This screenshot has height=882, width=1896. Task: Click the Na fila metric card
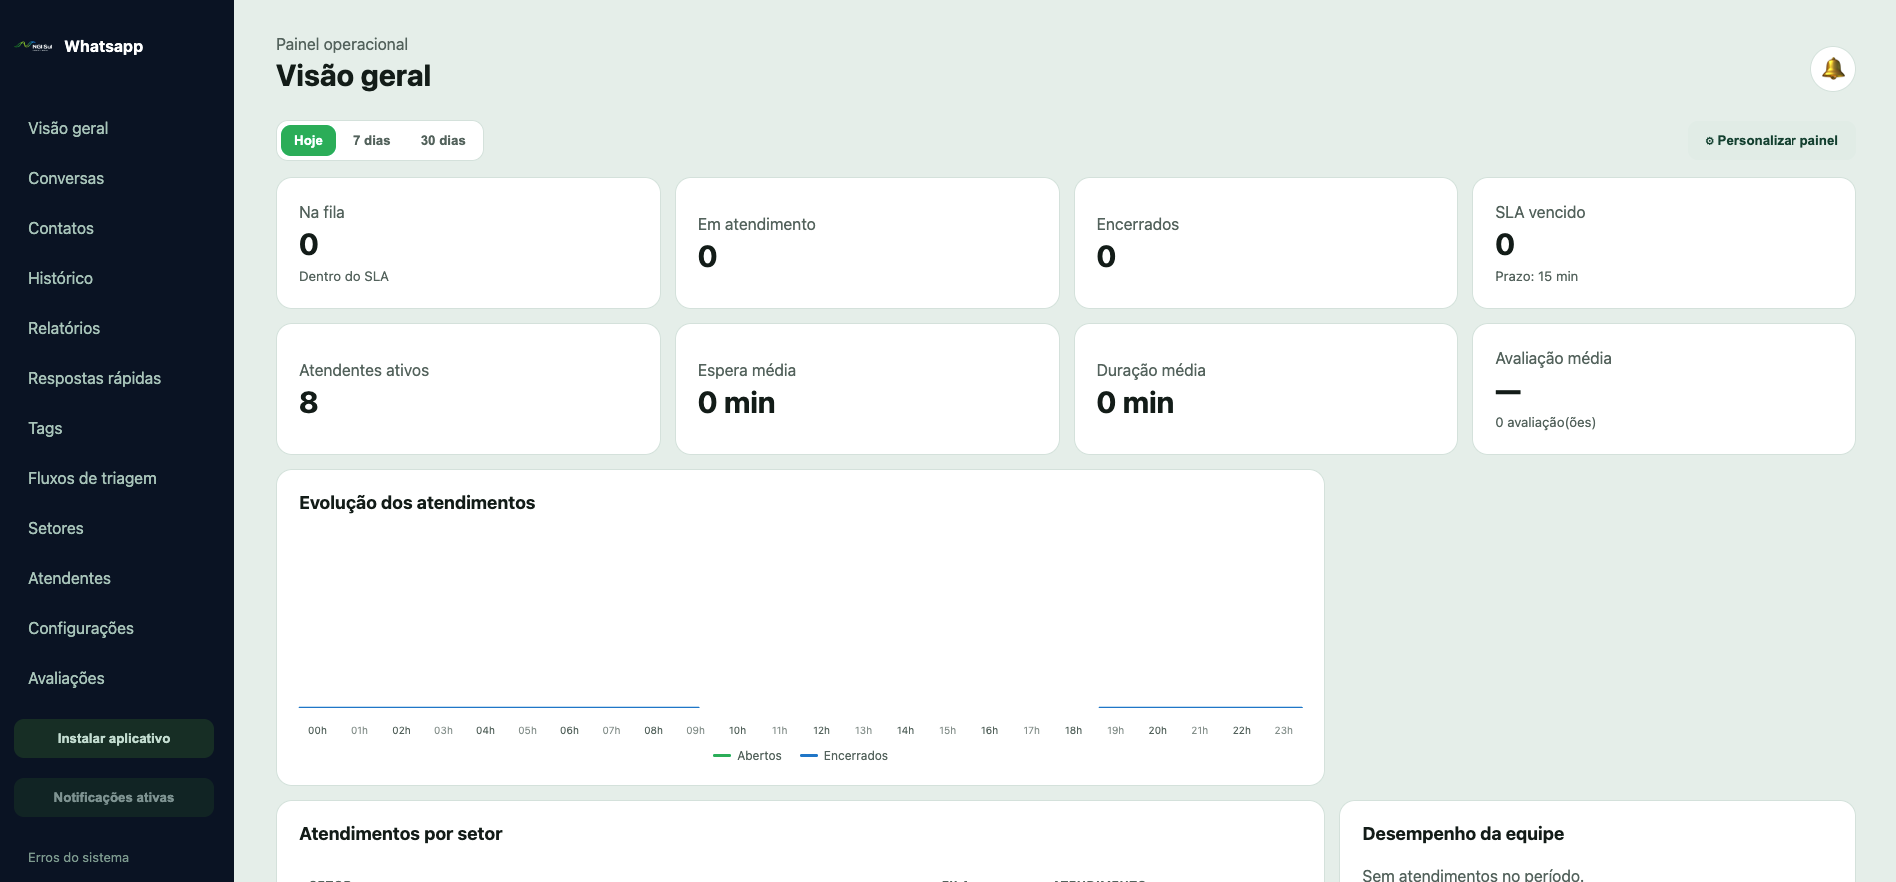[x=468, y=243]
